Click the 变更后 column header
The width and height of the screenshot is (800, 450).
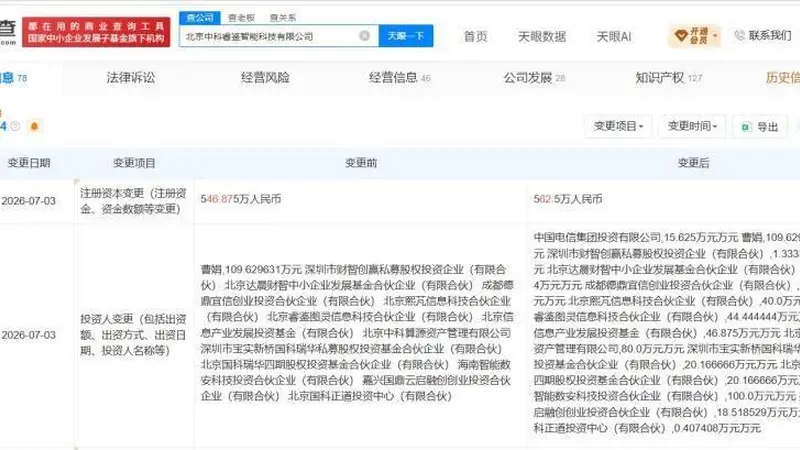coord(693,163)
